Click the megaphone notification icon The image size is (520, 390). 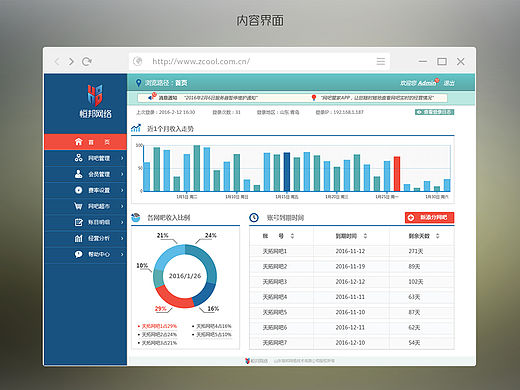152,97
